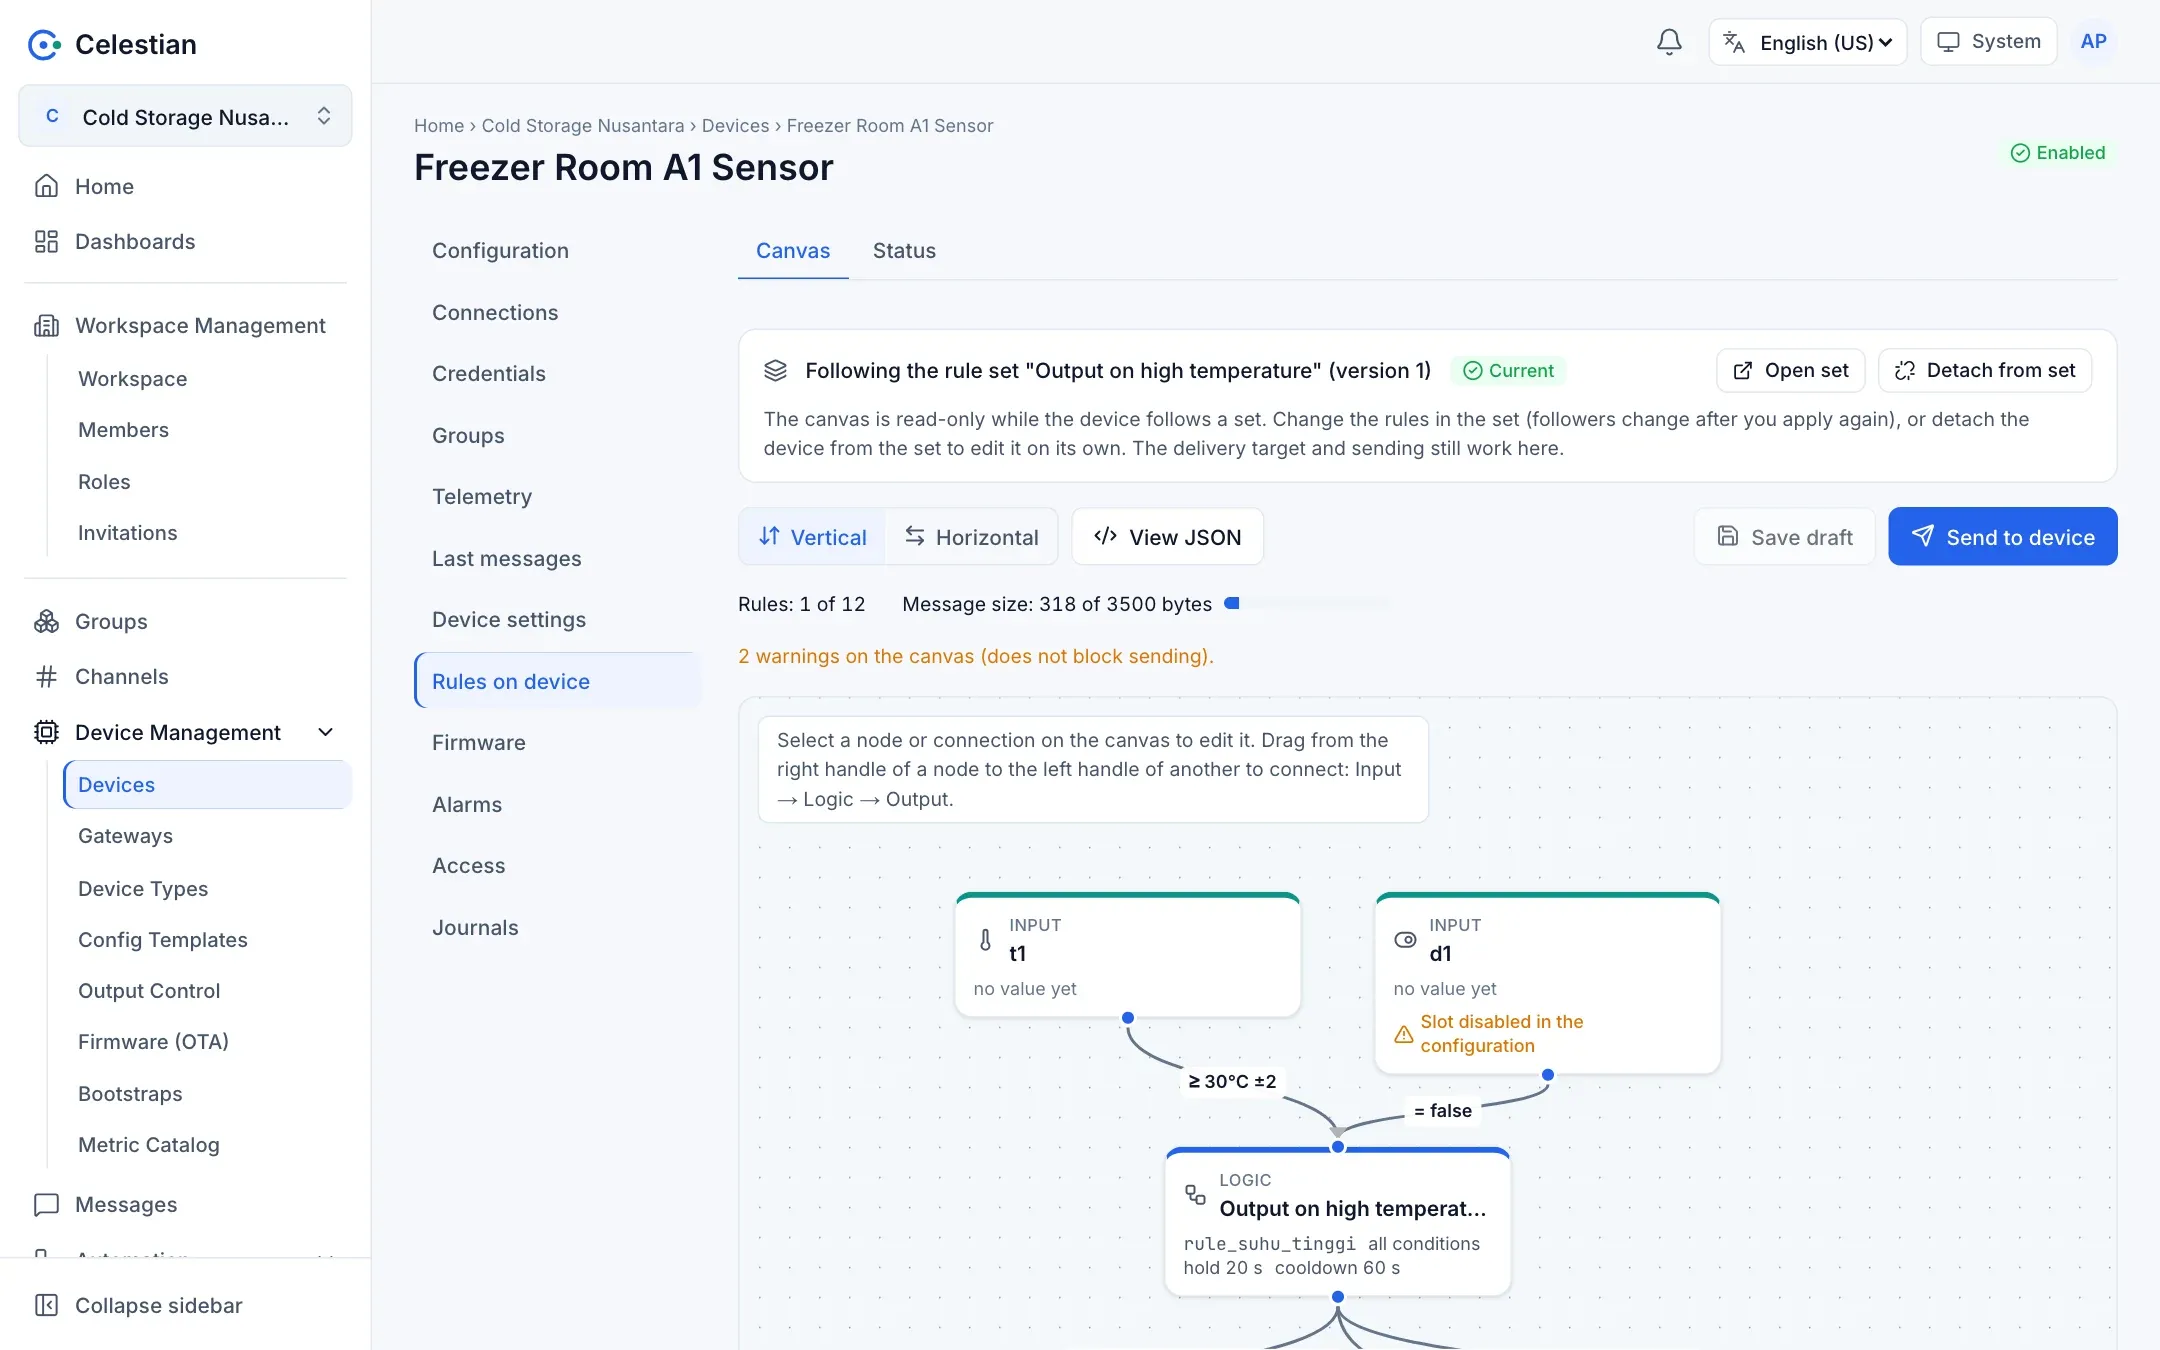Collapse the Device Management section chevron
This screenshot has width=2160, height=1350.
[x=325, y=733]
